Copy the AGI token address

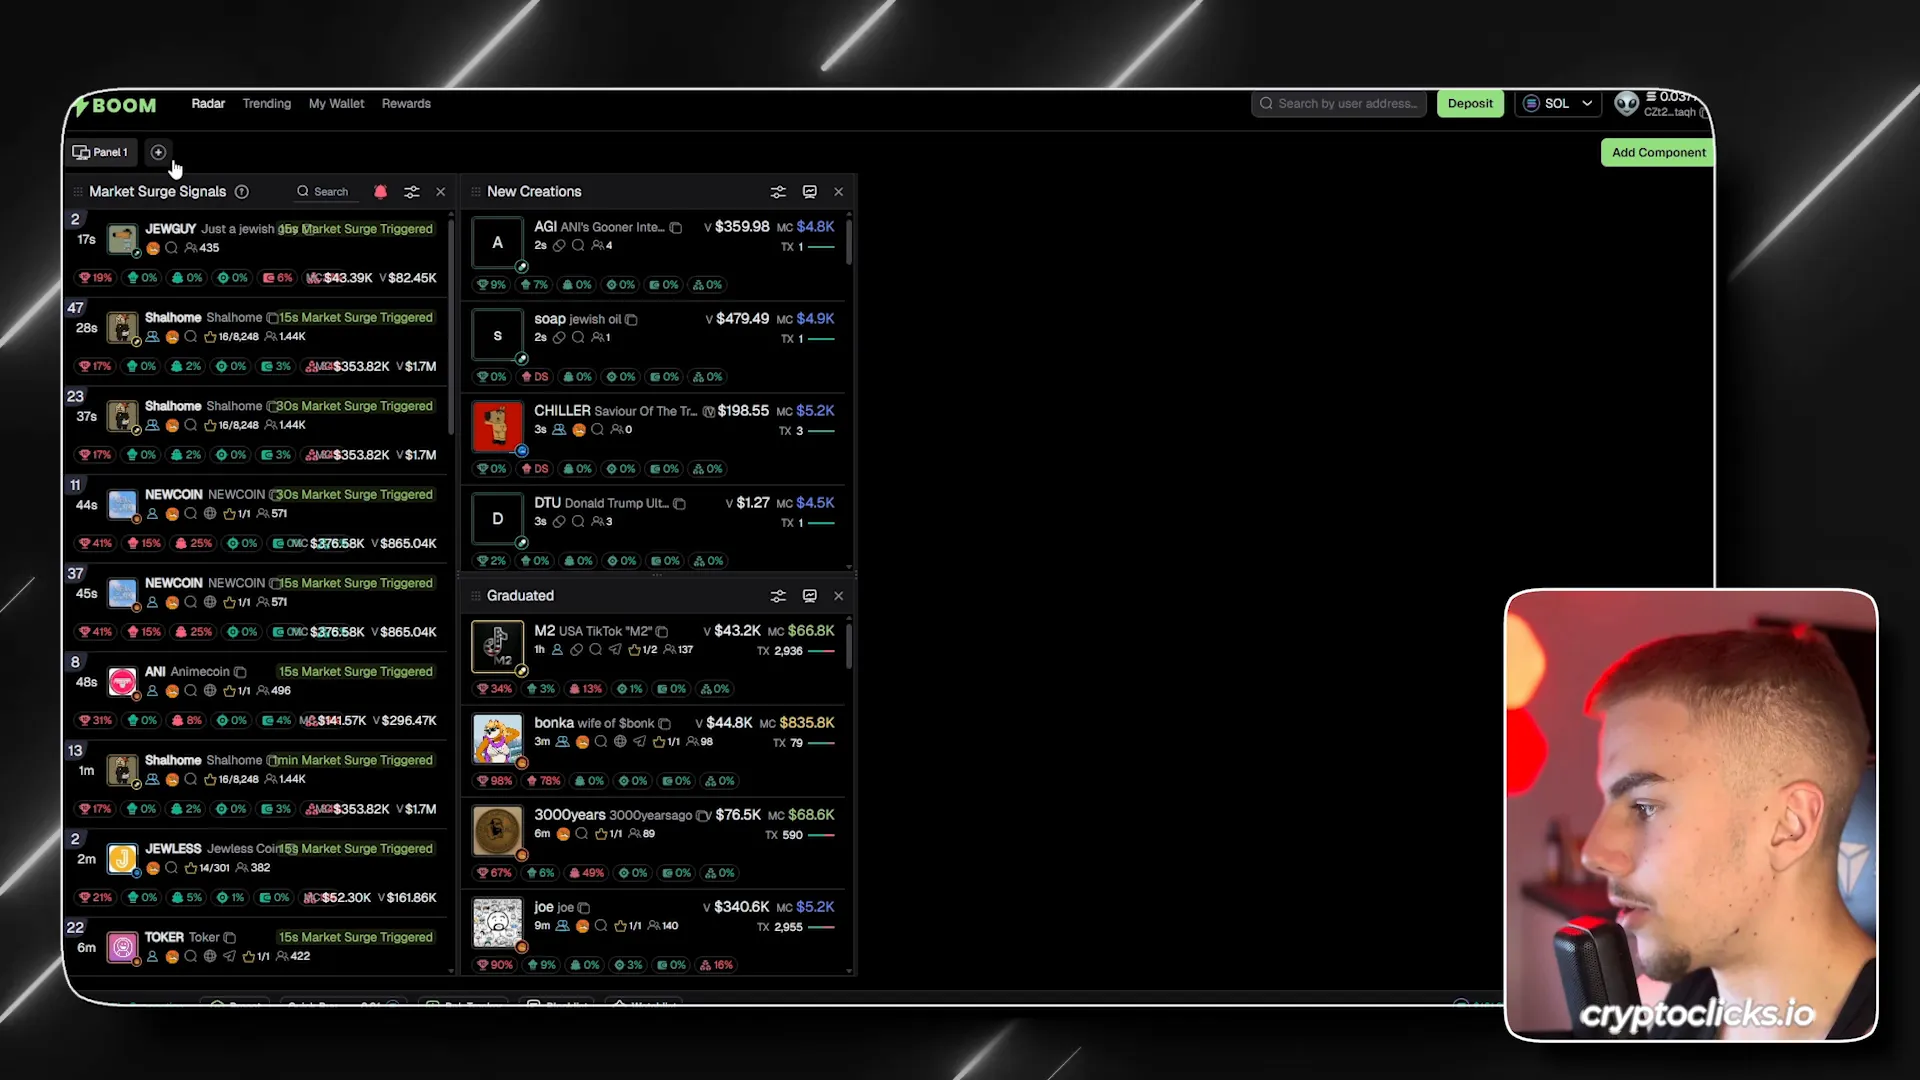point(676,228)
